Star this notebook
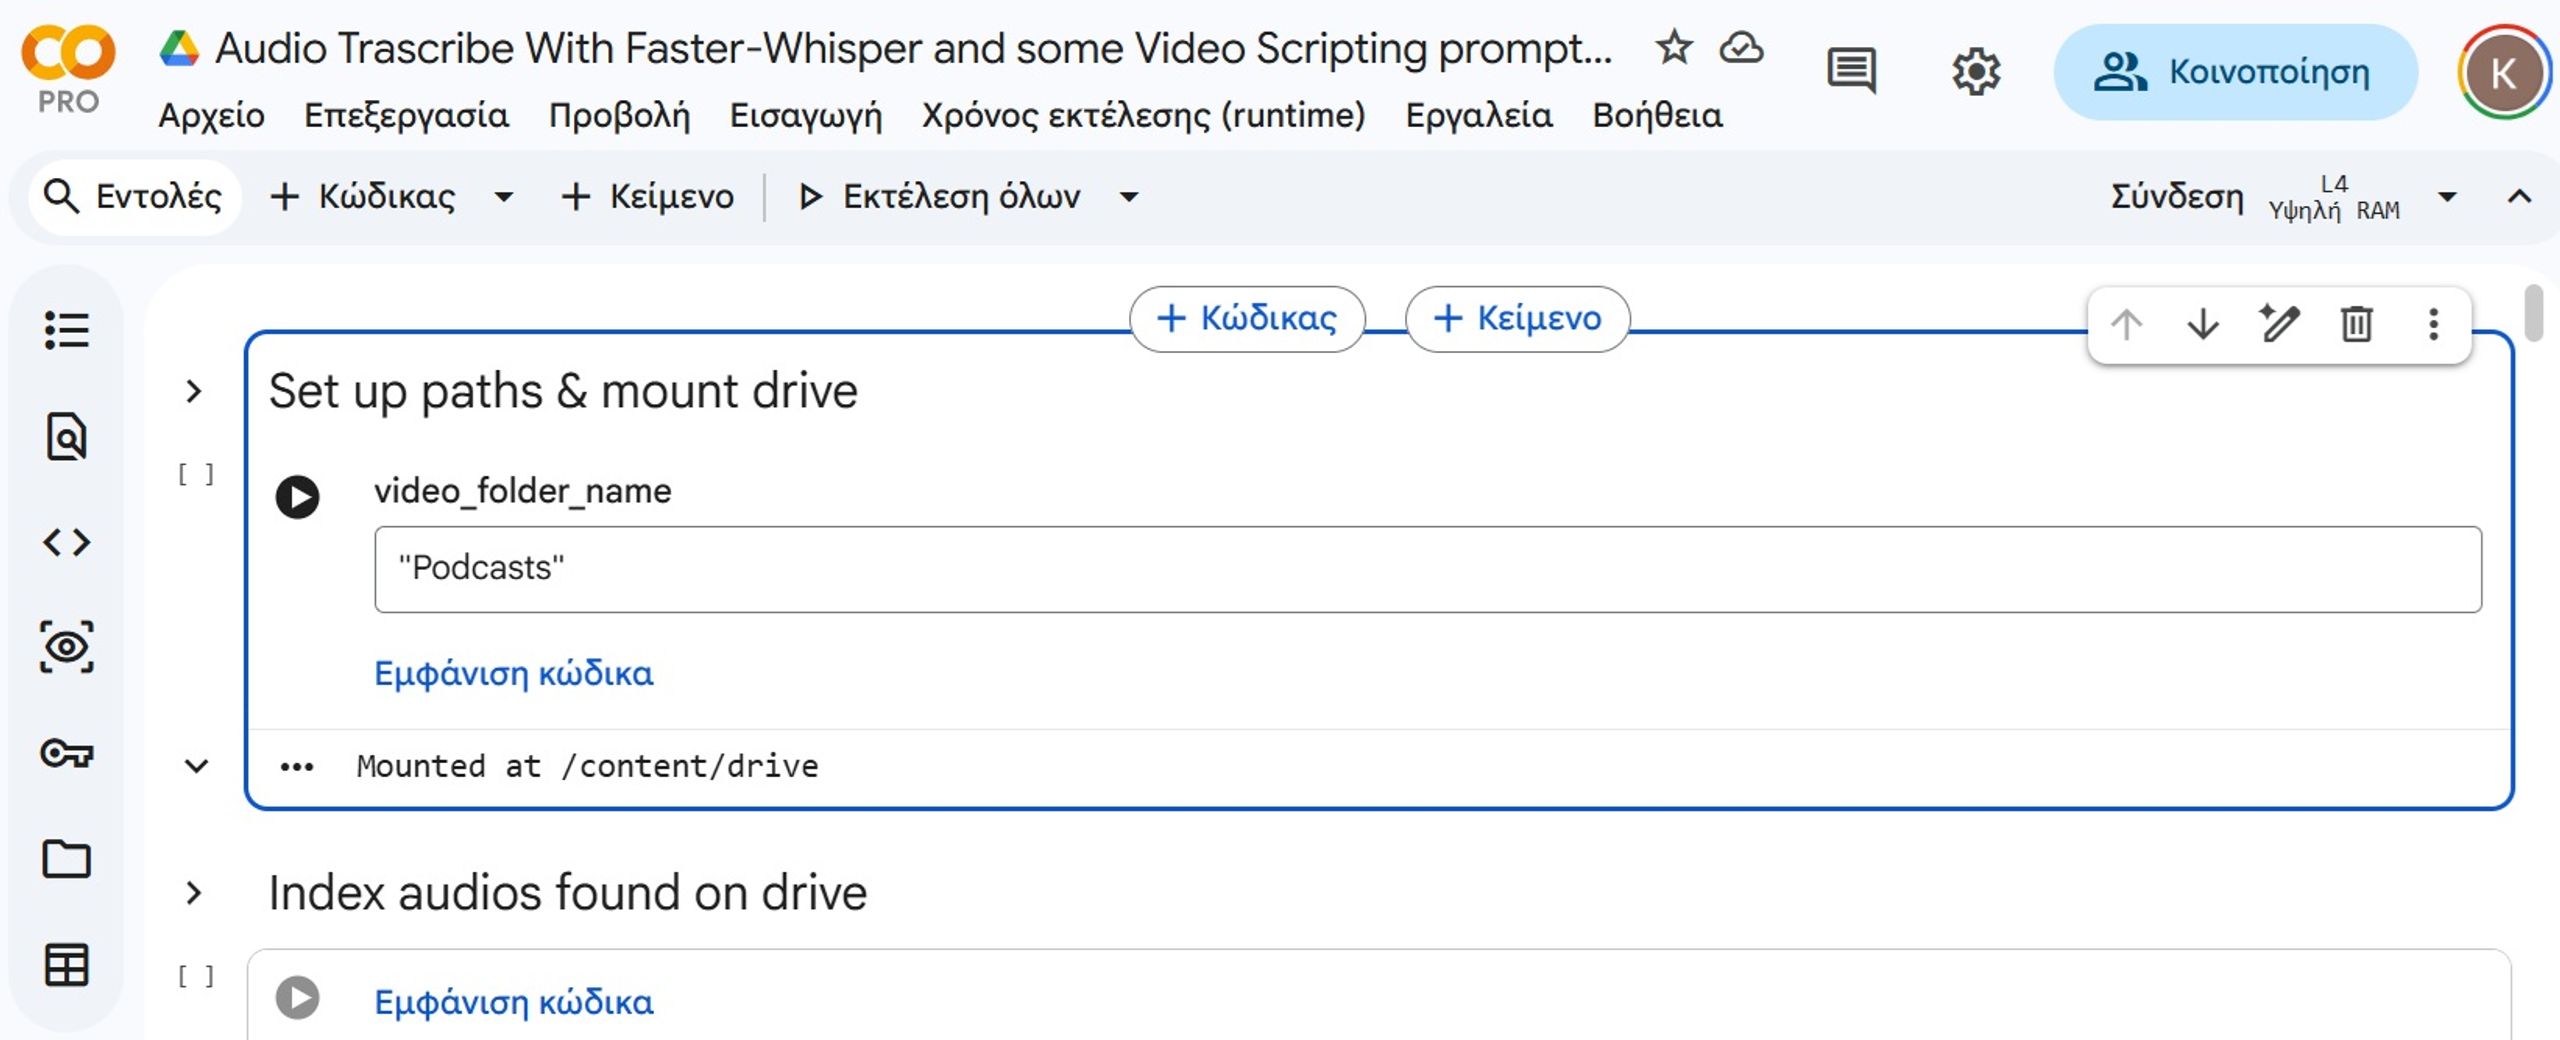 click(1674, 47)
